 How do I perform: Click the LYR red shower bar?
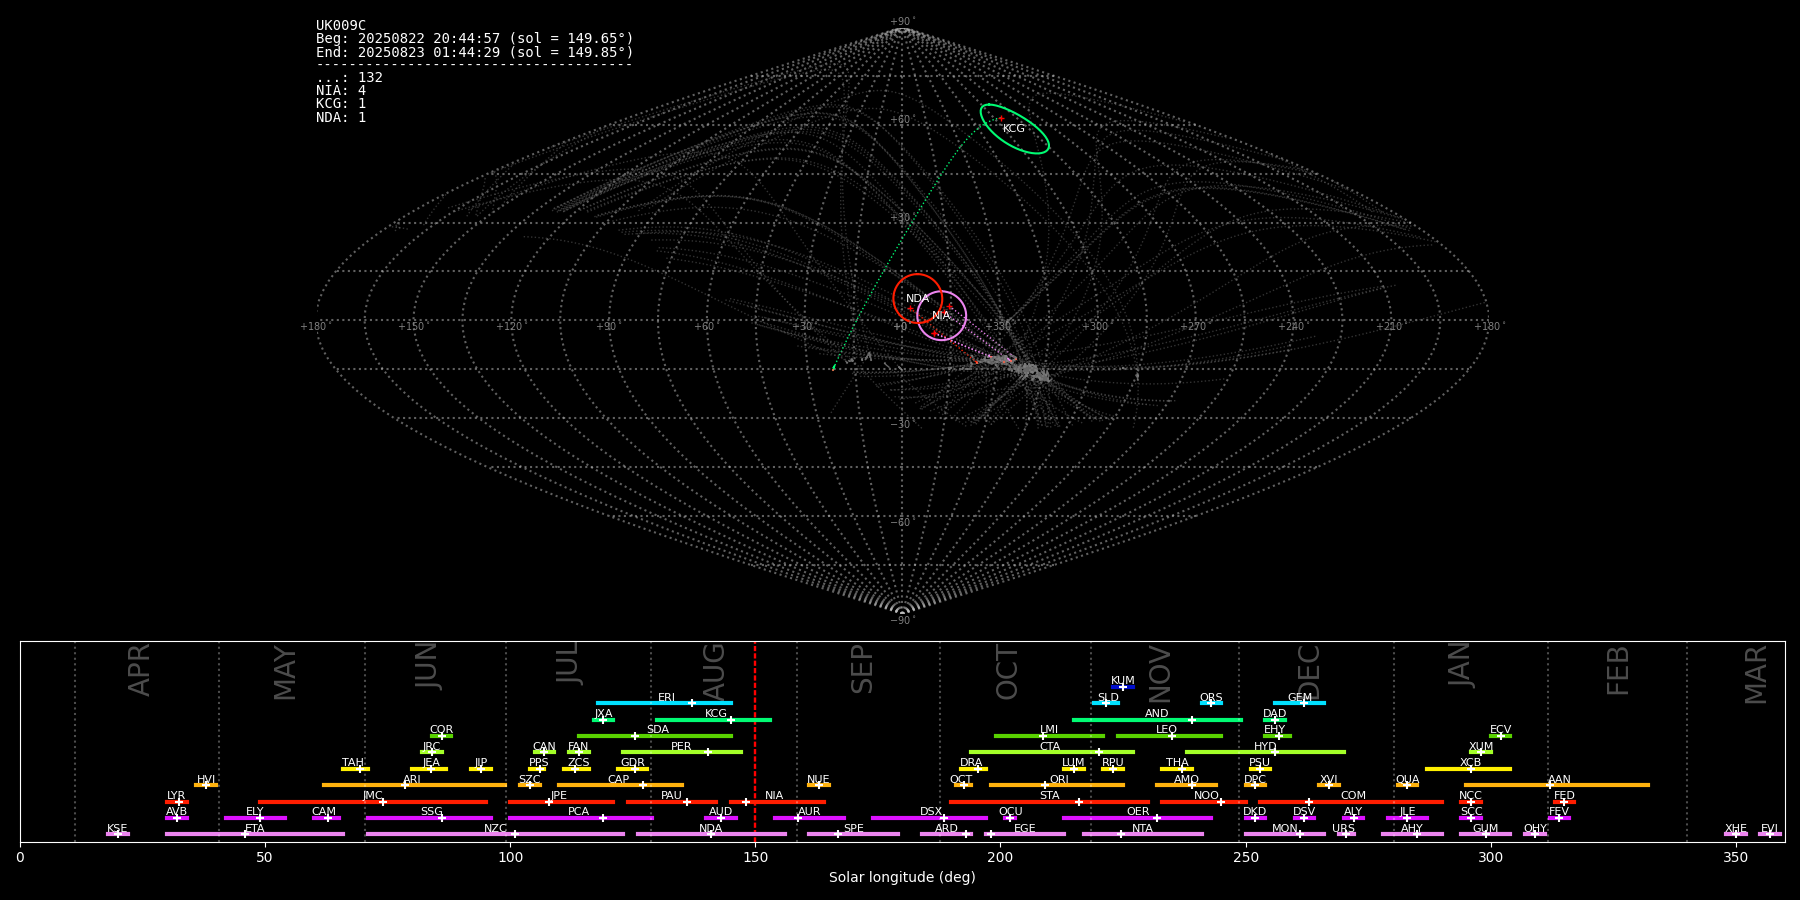point(177,802)
